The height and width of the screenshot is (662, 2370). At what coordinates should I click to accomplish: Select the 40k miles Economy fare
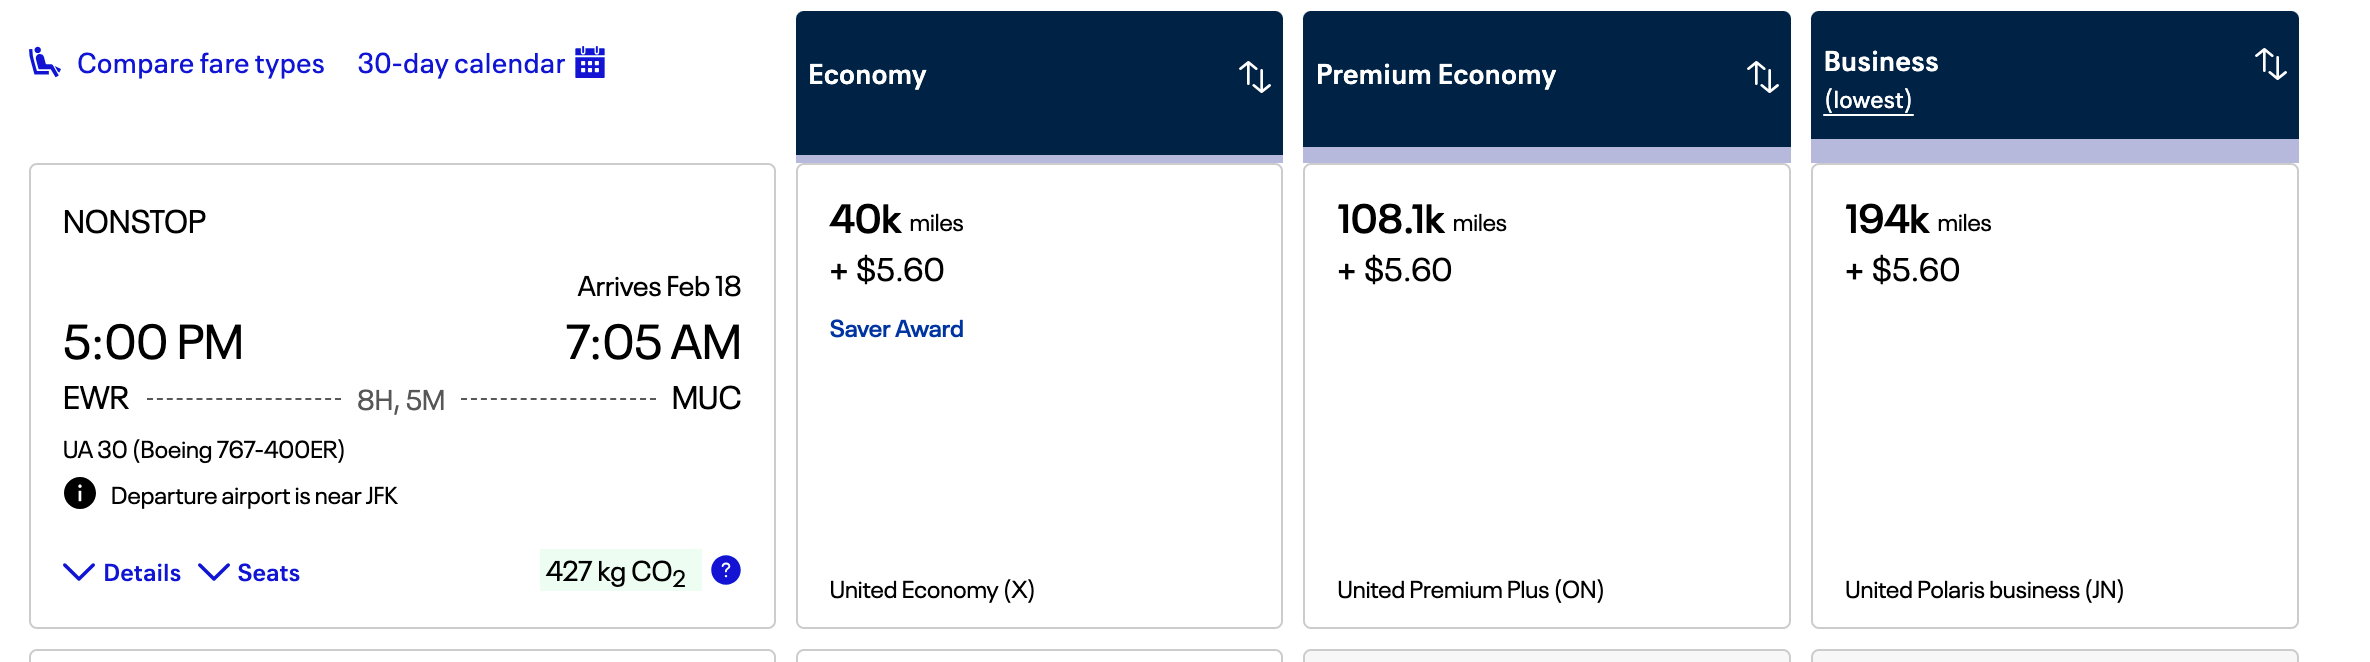tap(1039, 396)
